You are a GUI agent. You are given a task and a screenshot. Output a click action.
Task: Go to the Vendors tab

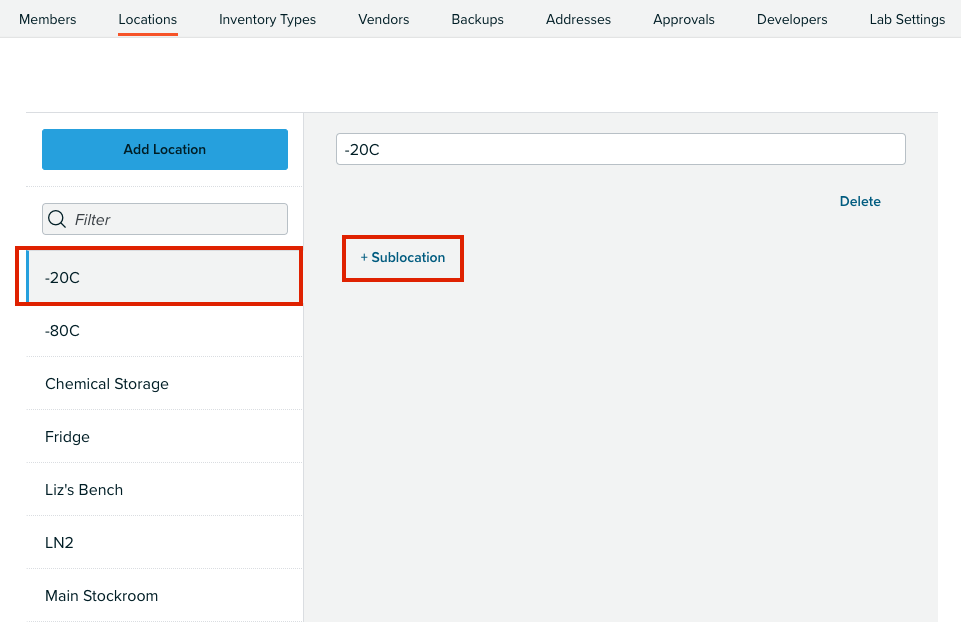pos(384,20)
